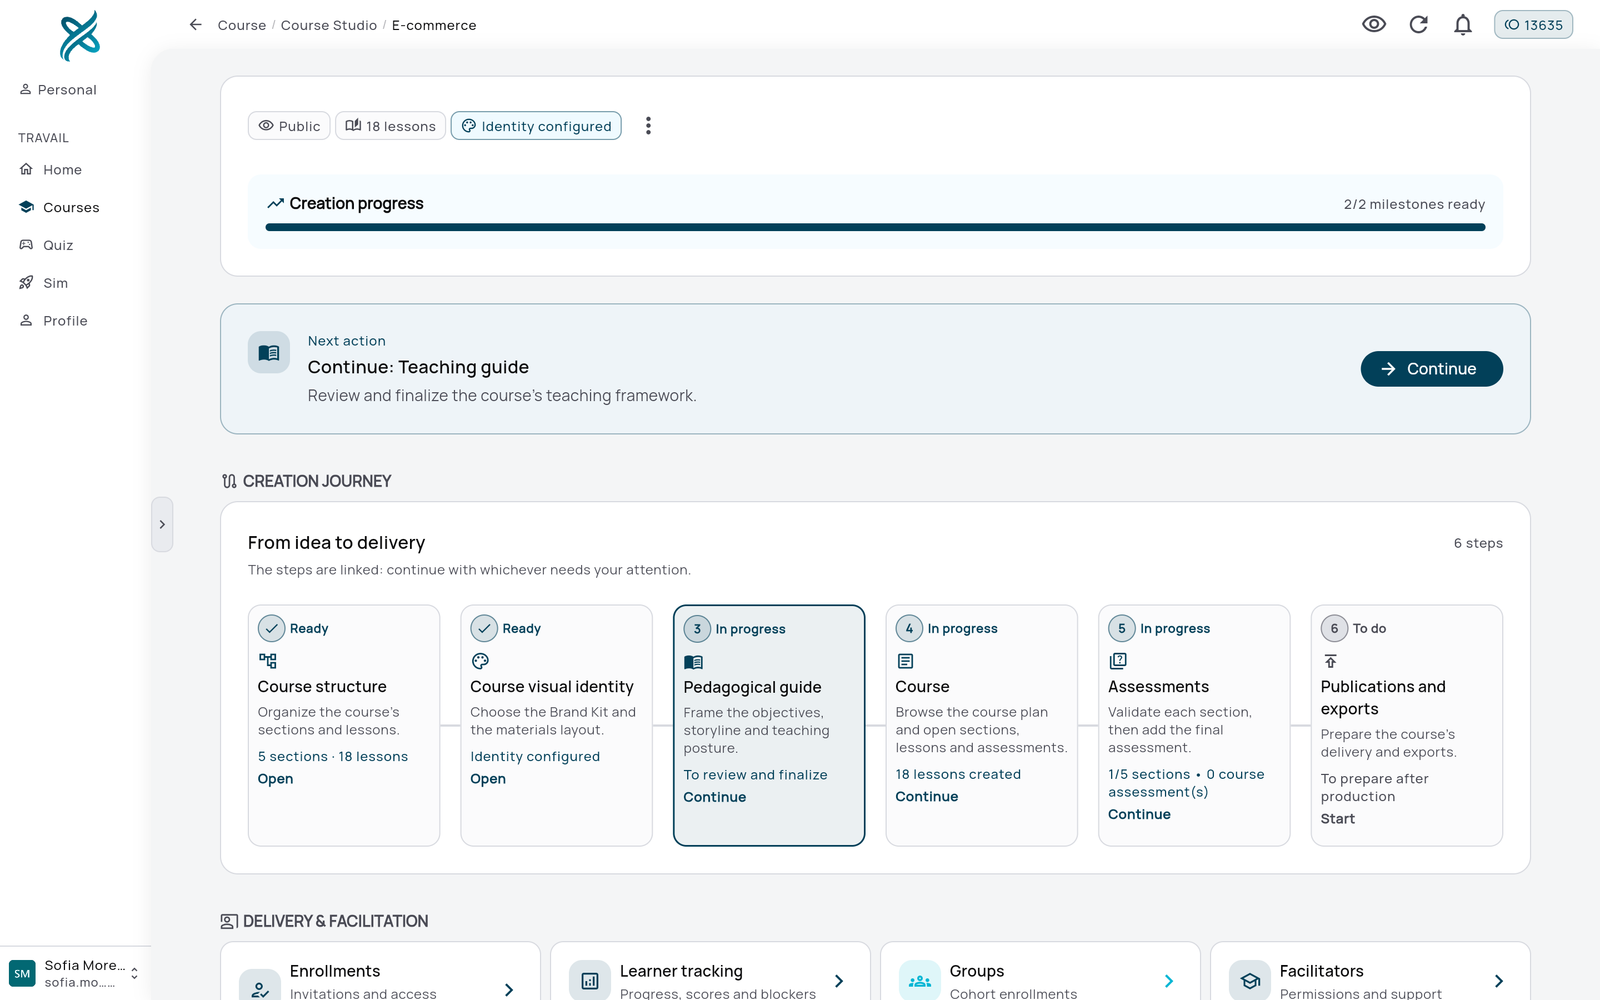Viewport: 1600px width, 1000px height.
Task: Click the Continue button for the Teaching guide
Action: 1431,369
